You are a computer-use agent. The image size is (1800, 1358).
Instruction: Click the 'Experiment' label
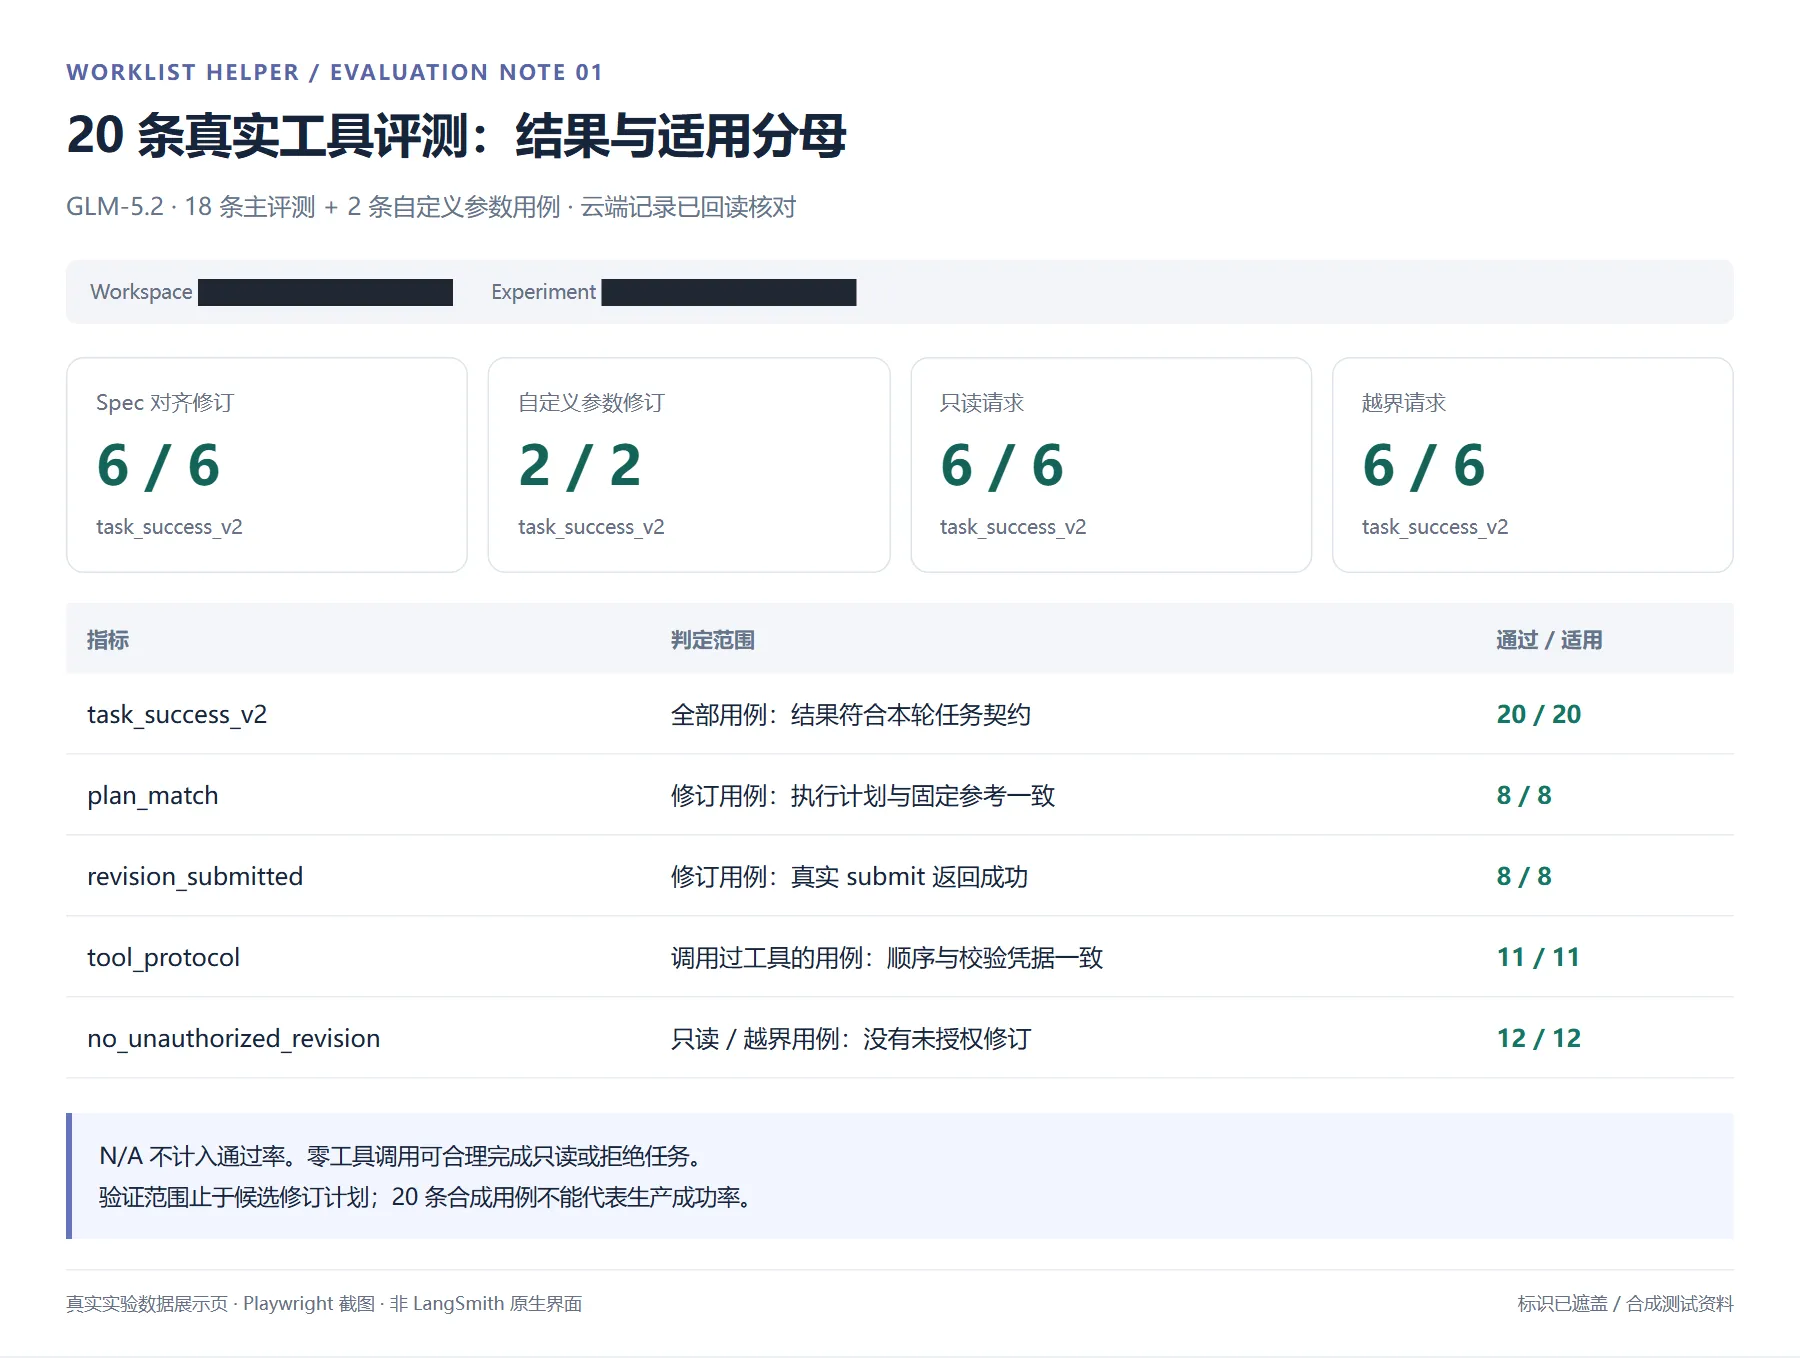[543, 292]
